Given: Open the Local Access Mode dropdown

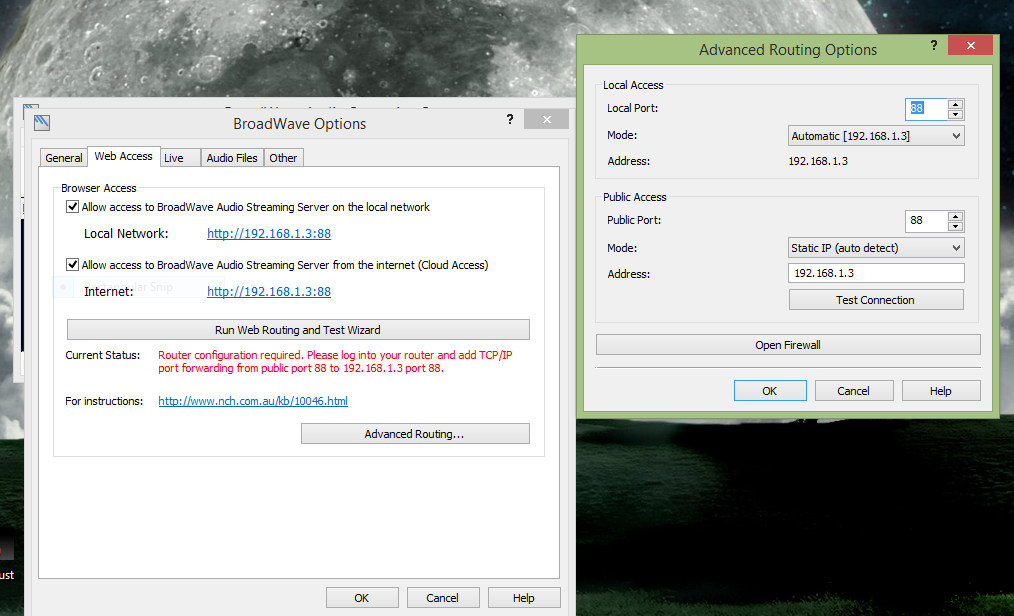Looking at the screenshot, I should tap(876, 136).
